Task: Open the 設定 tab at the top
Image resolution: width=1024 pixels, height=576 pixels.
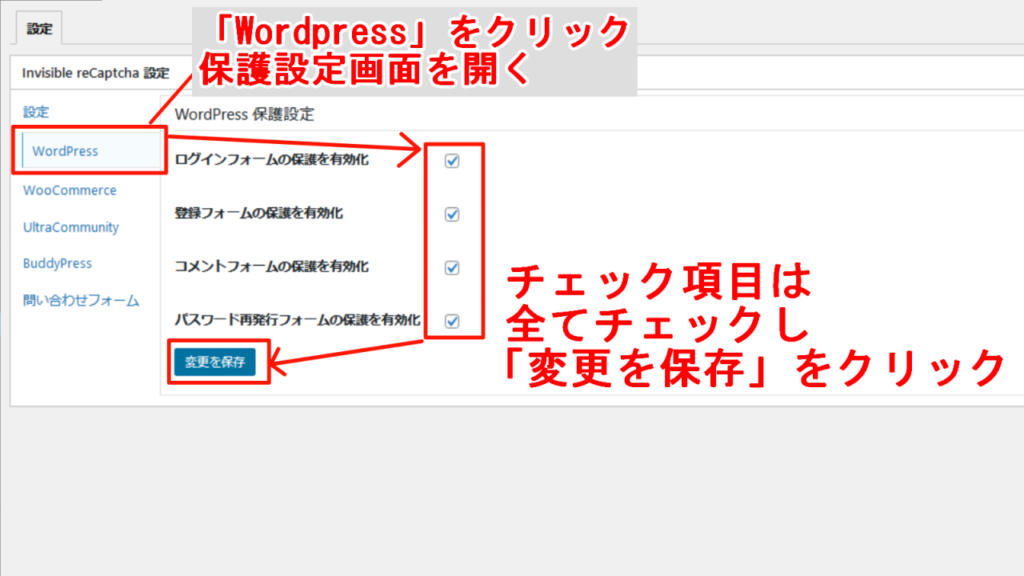Action: pyautogui.click(x=39, y=29)
